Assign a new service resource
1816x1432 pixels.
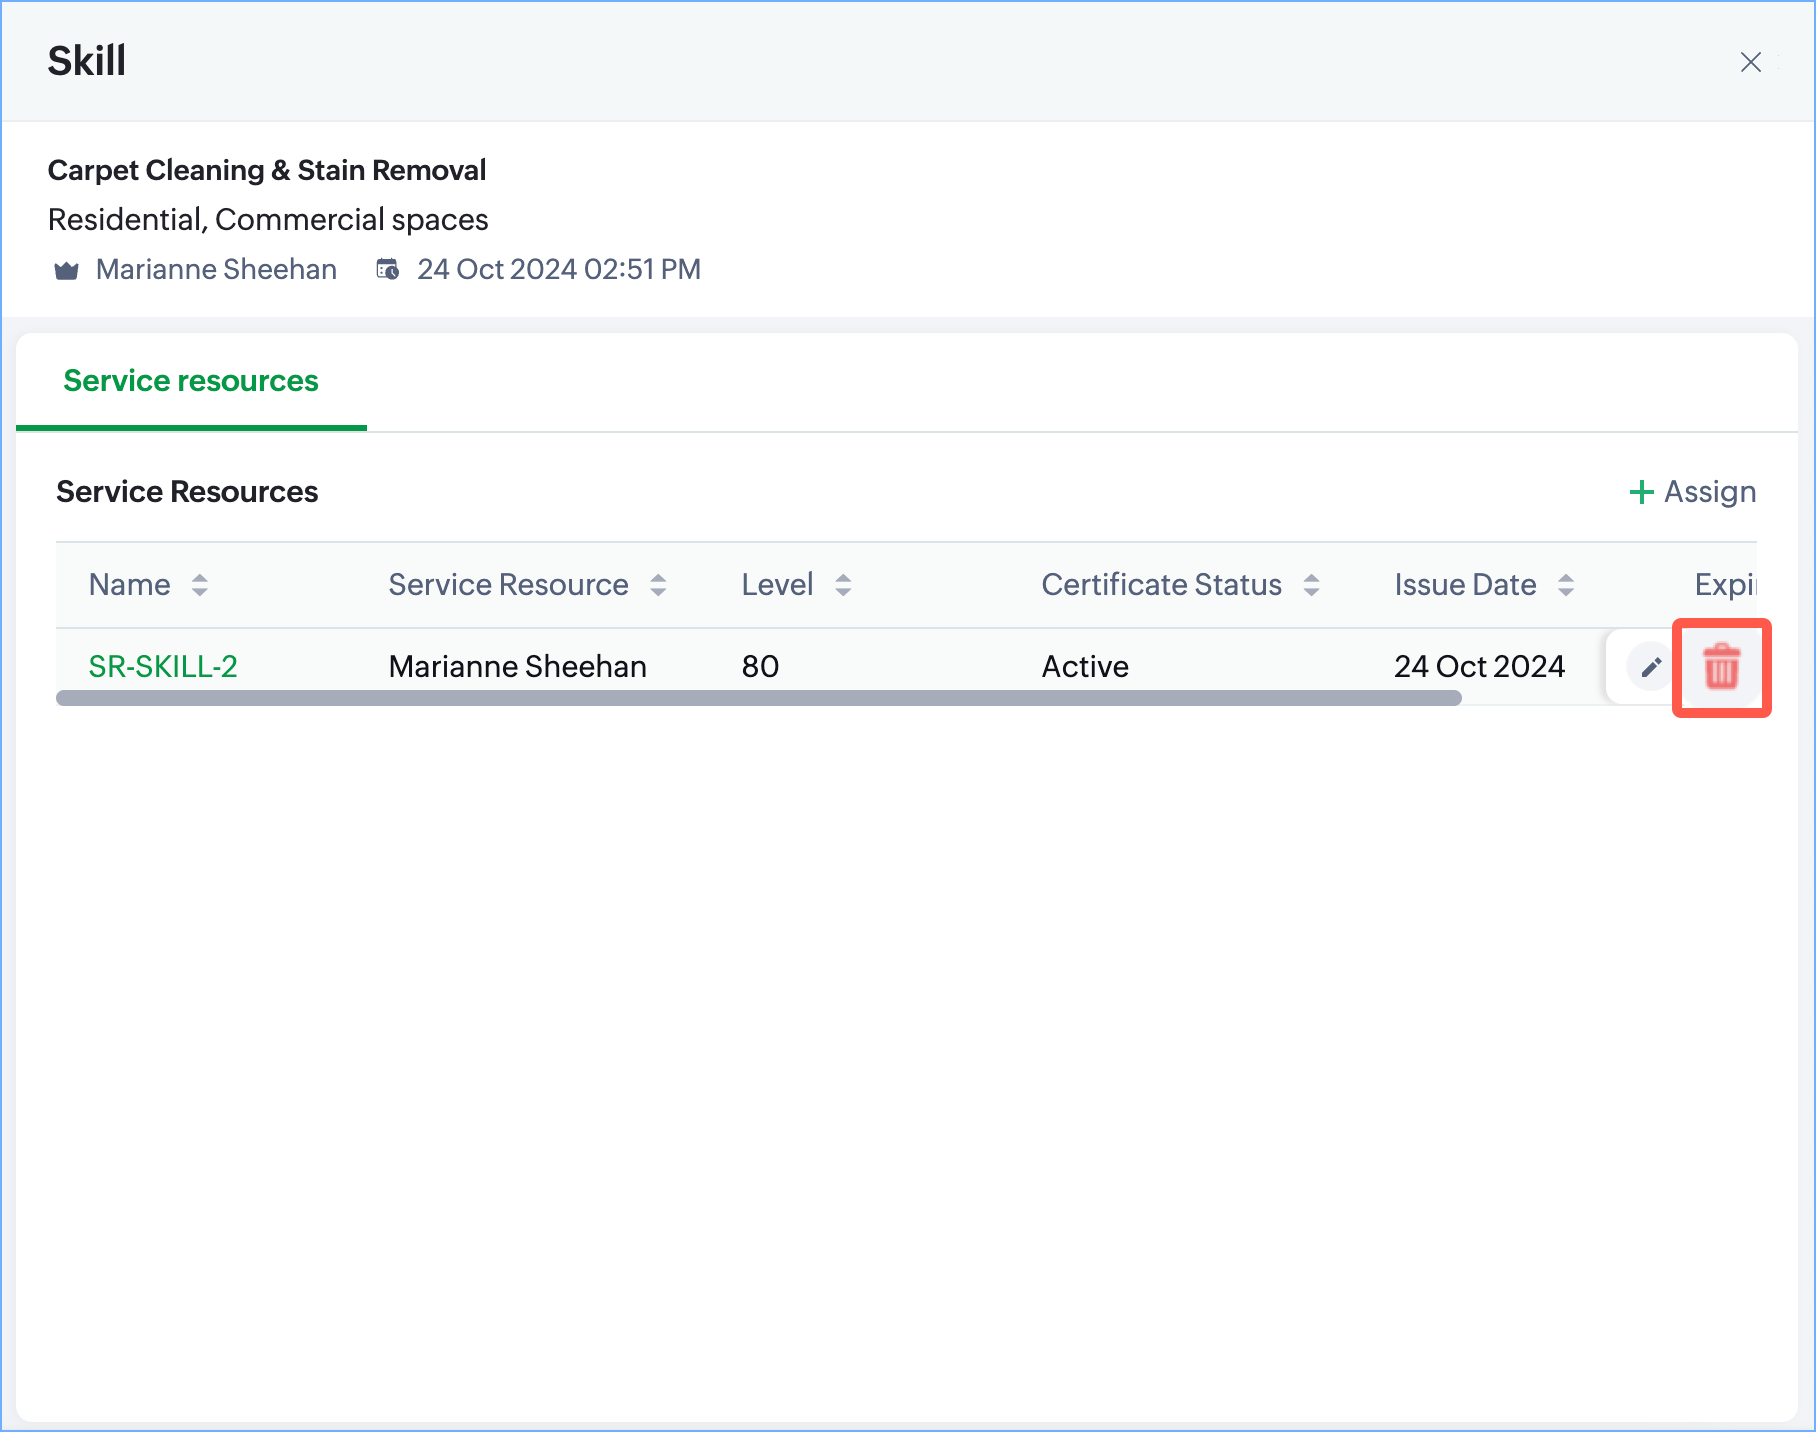pyautogui.click(x=1692, y=492)
